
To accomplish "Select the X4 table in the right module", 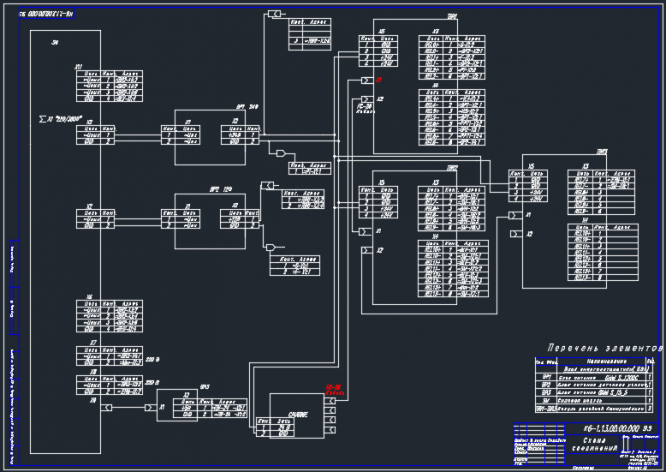I will click(603, 252).
